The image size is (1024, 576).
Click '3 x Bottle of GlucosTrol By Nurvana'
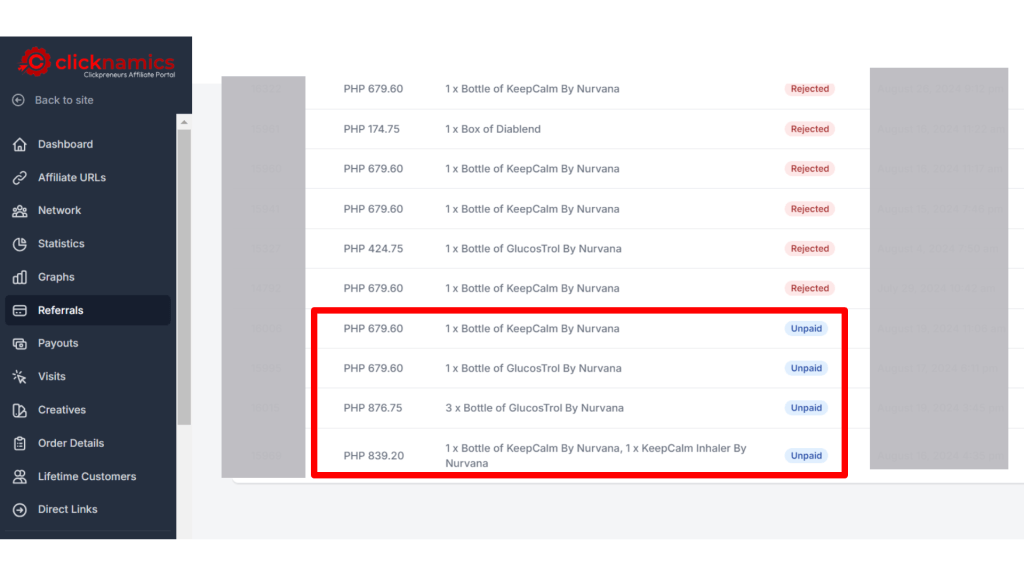534,408
